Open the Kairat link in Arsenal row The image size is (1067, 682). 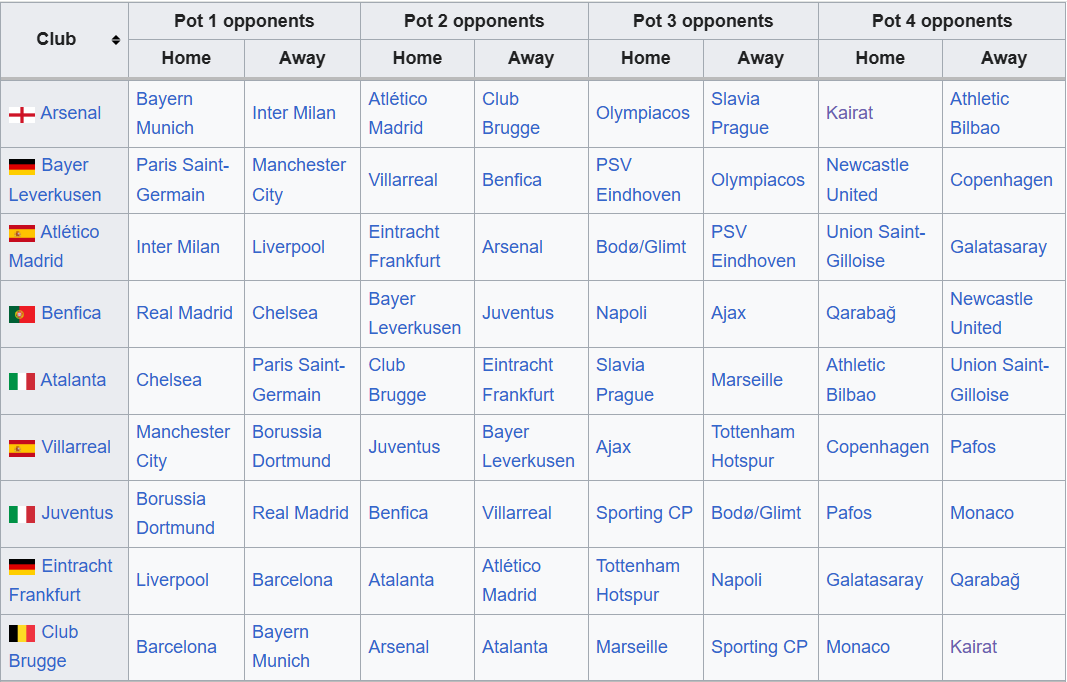pyautogui.click(x=849, y=113)
